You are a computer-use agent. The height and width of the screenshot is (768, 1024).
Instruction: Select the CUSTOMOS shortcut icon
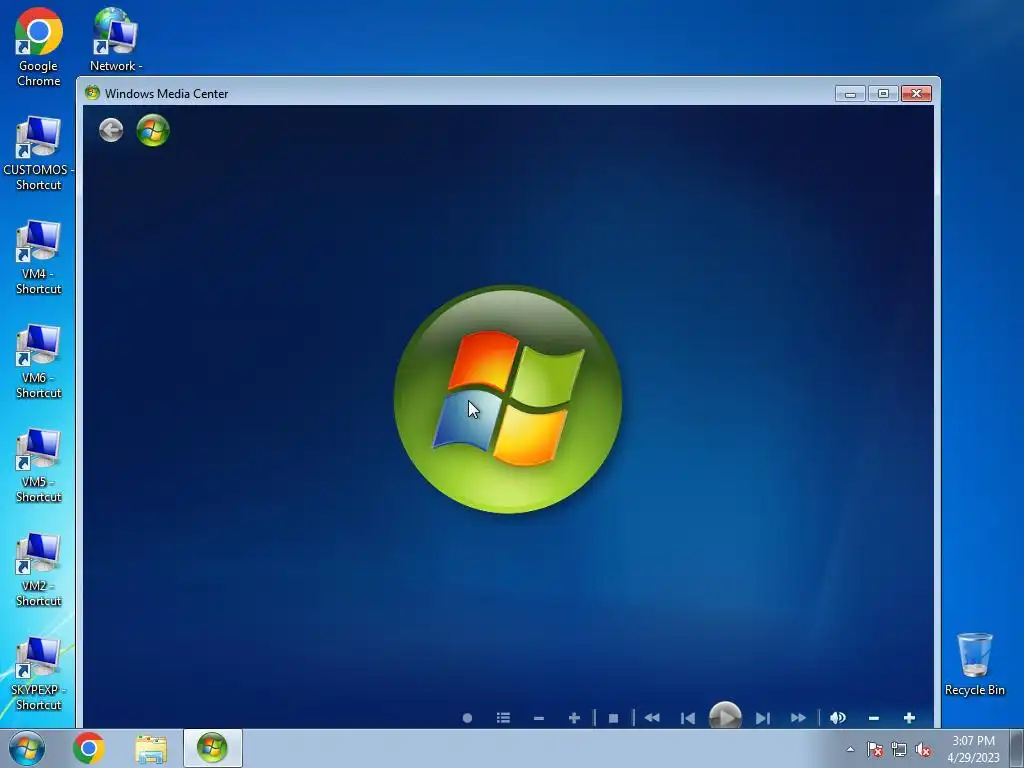click(x=39, y=153)
